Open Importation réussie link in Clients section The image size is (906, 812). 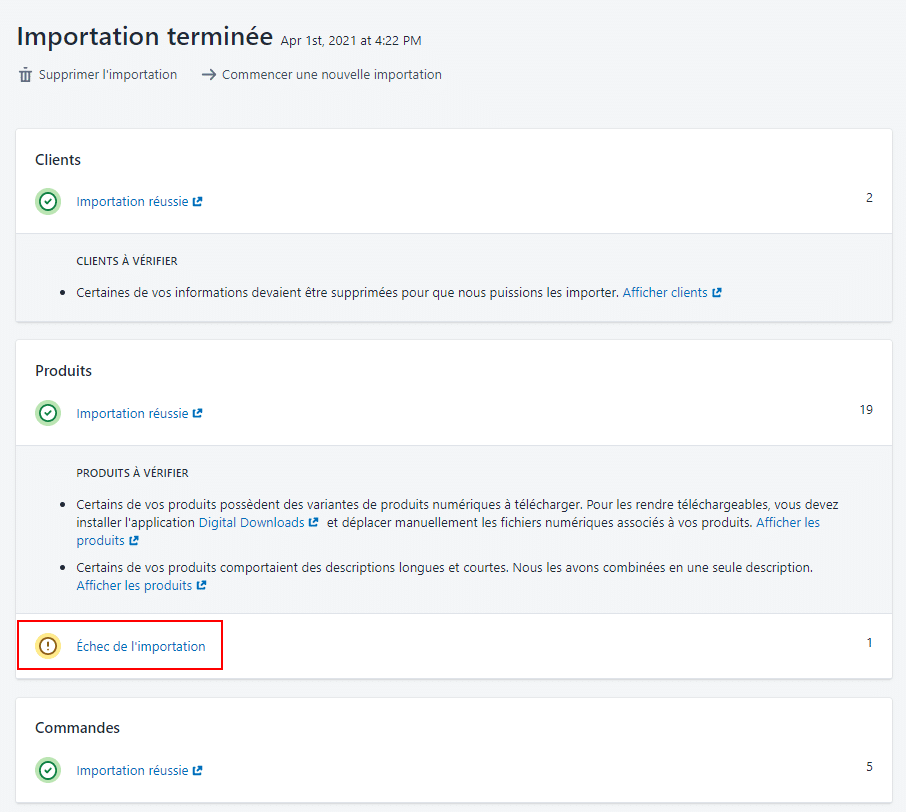click(x=132, y=202)
